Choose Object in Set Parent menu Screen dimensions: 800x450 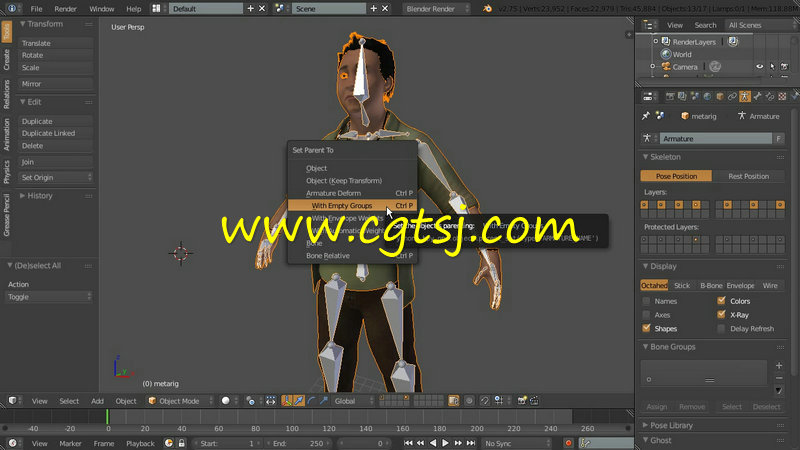[x=353, y=168]
